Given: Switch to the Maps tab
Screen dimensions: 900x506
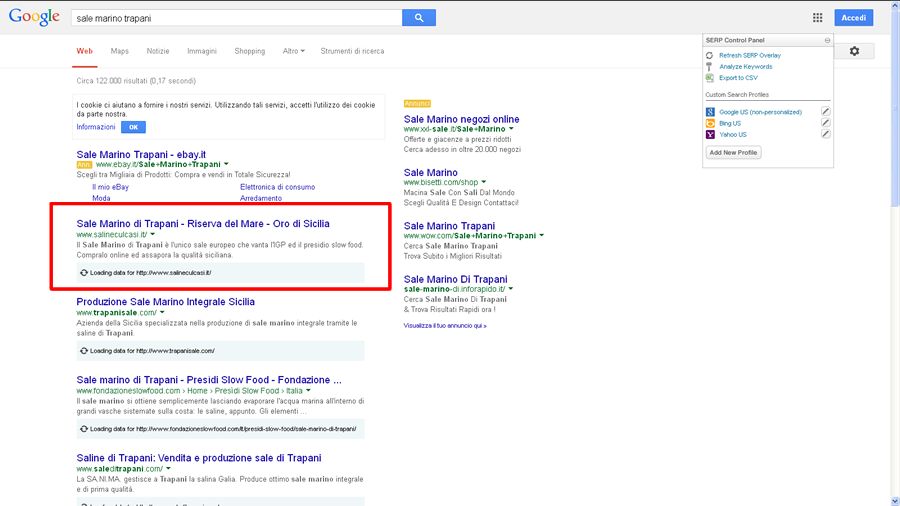Looking at the screenshot, I should coord(119,51).
